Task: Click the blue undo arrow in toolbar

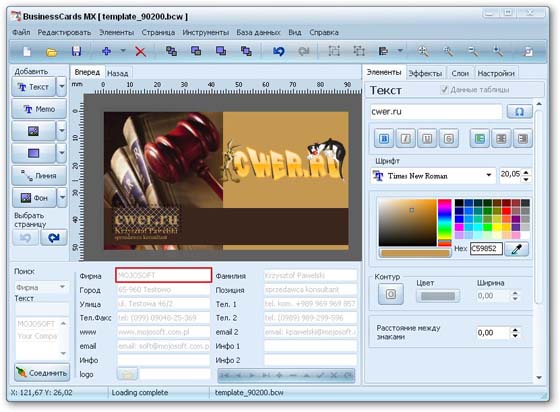Action: pyautogui.click(x=279, y=51)
